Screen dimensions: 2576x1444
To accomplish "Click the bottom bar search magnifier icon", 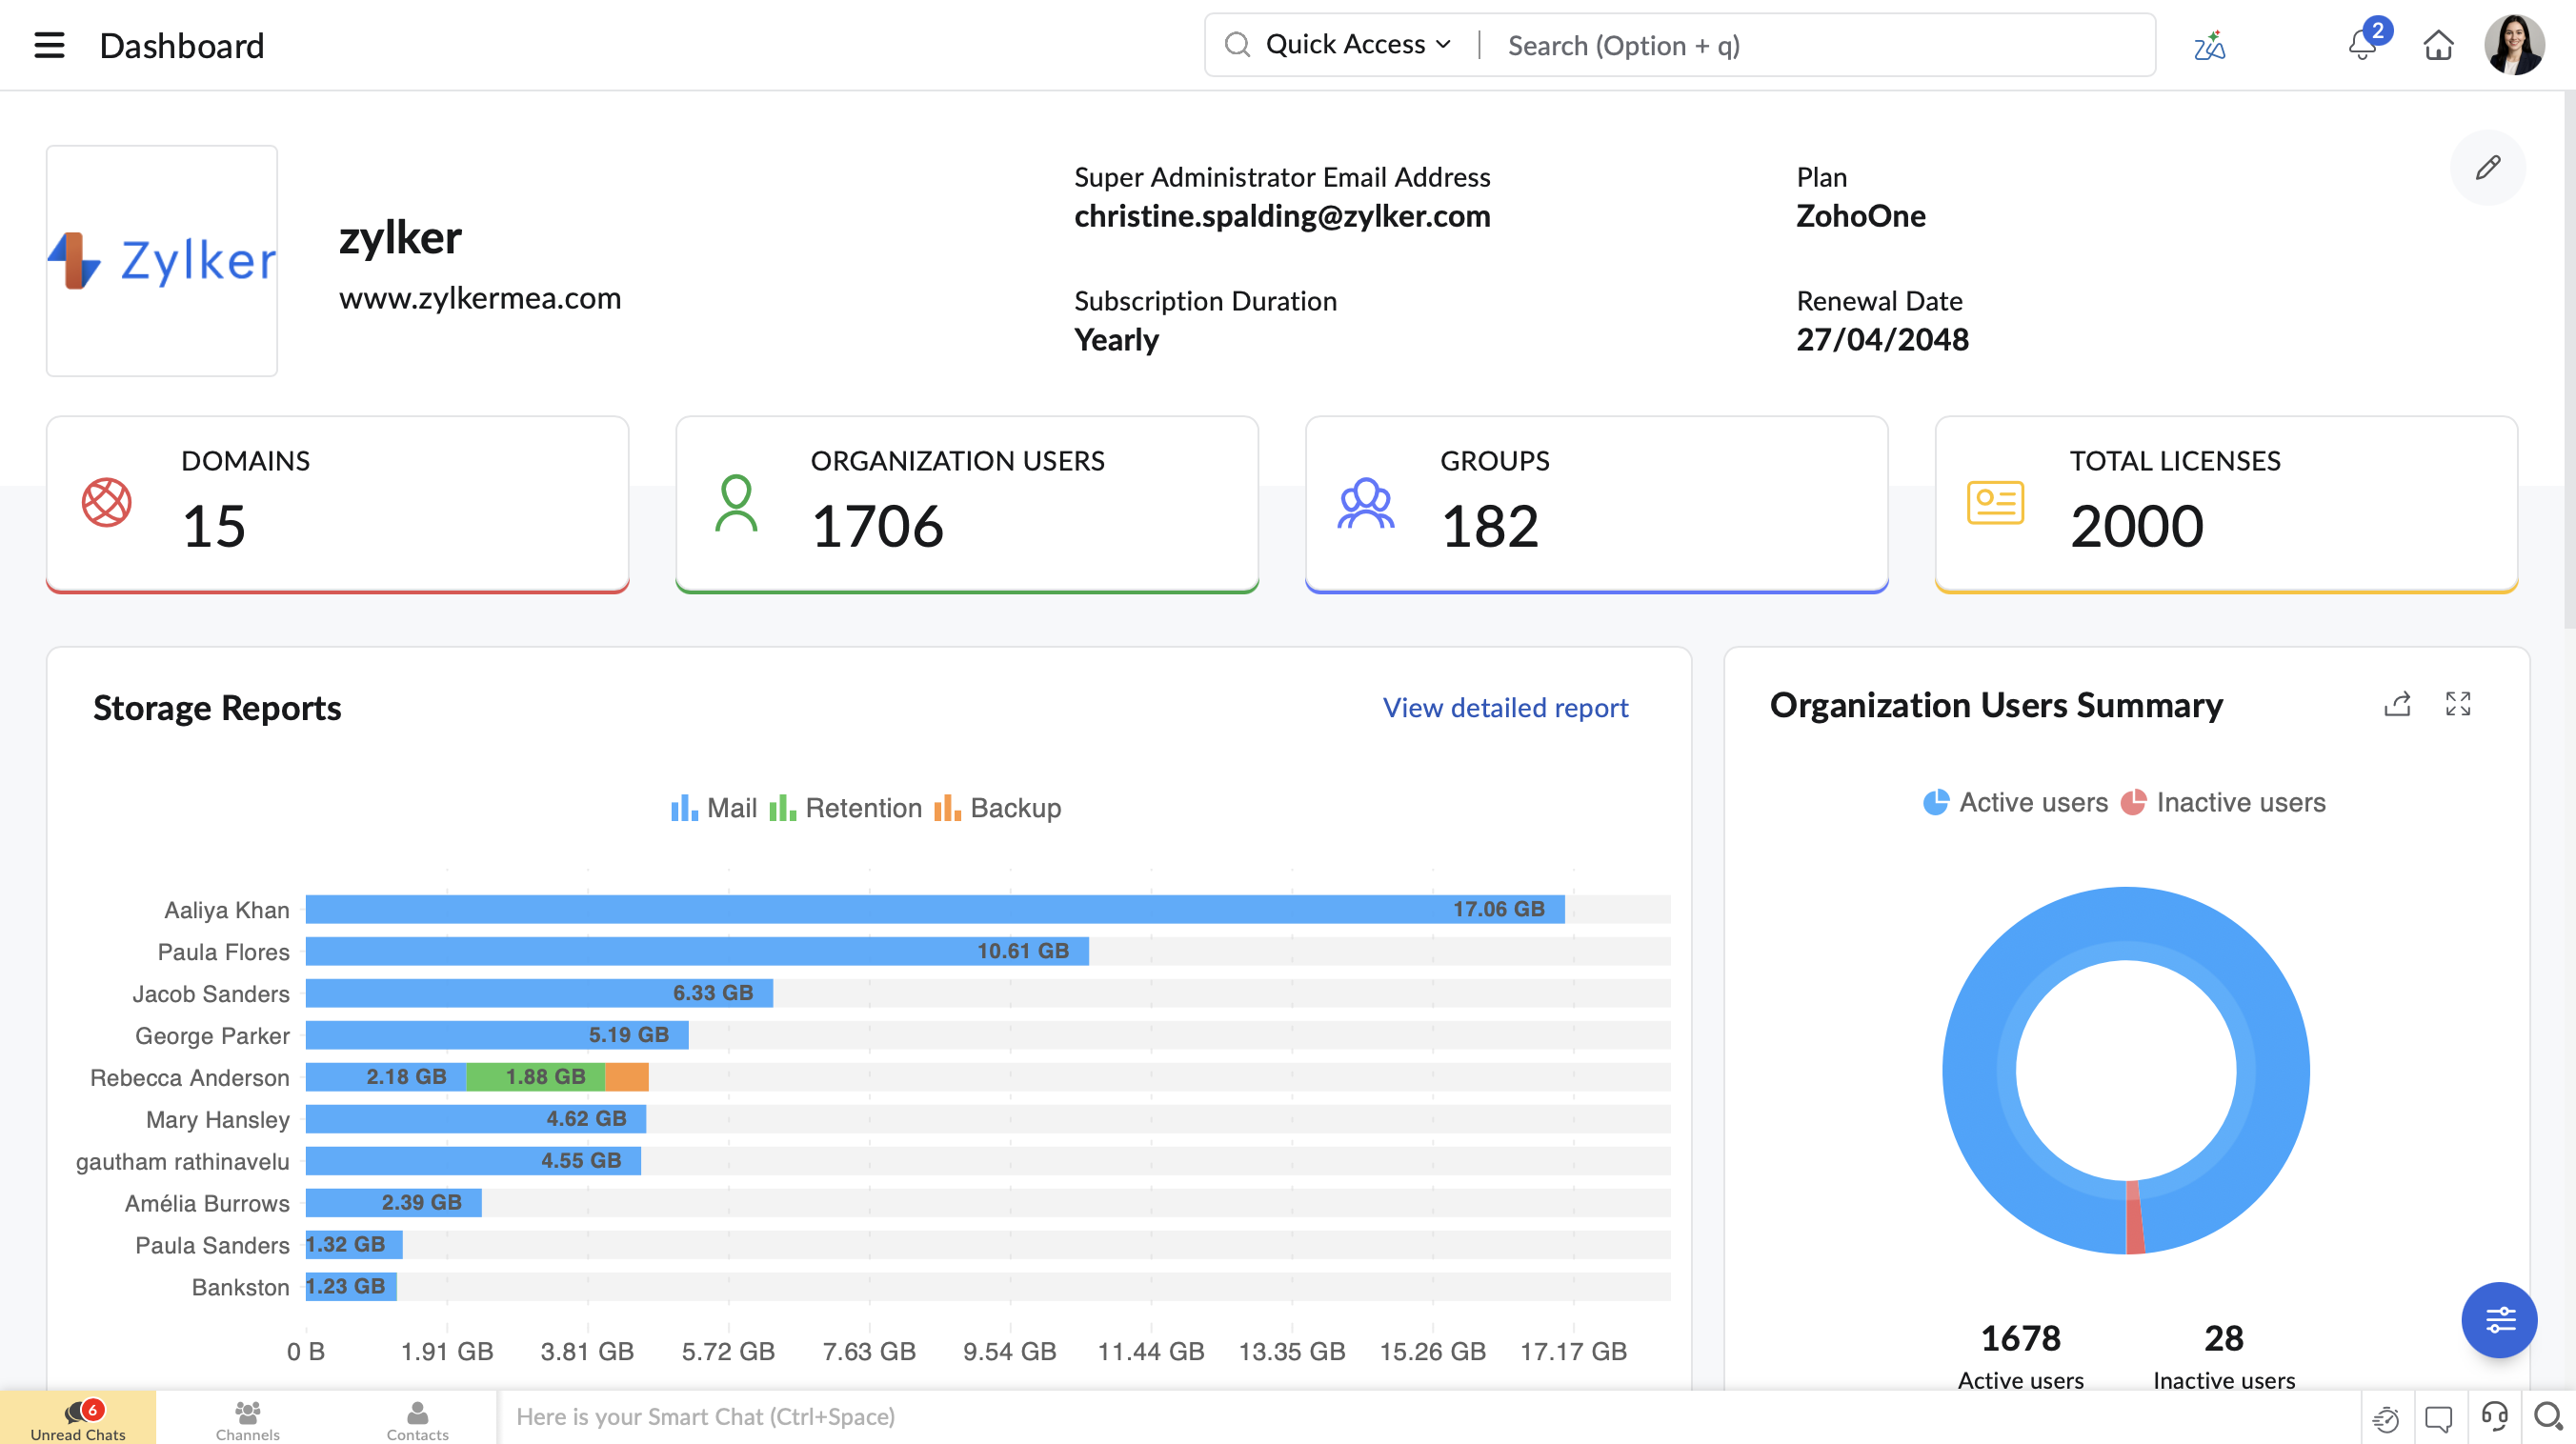I will (x=2548, y=1416).
